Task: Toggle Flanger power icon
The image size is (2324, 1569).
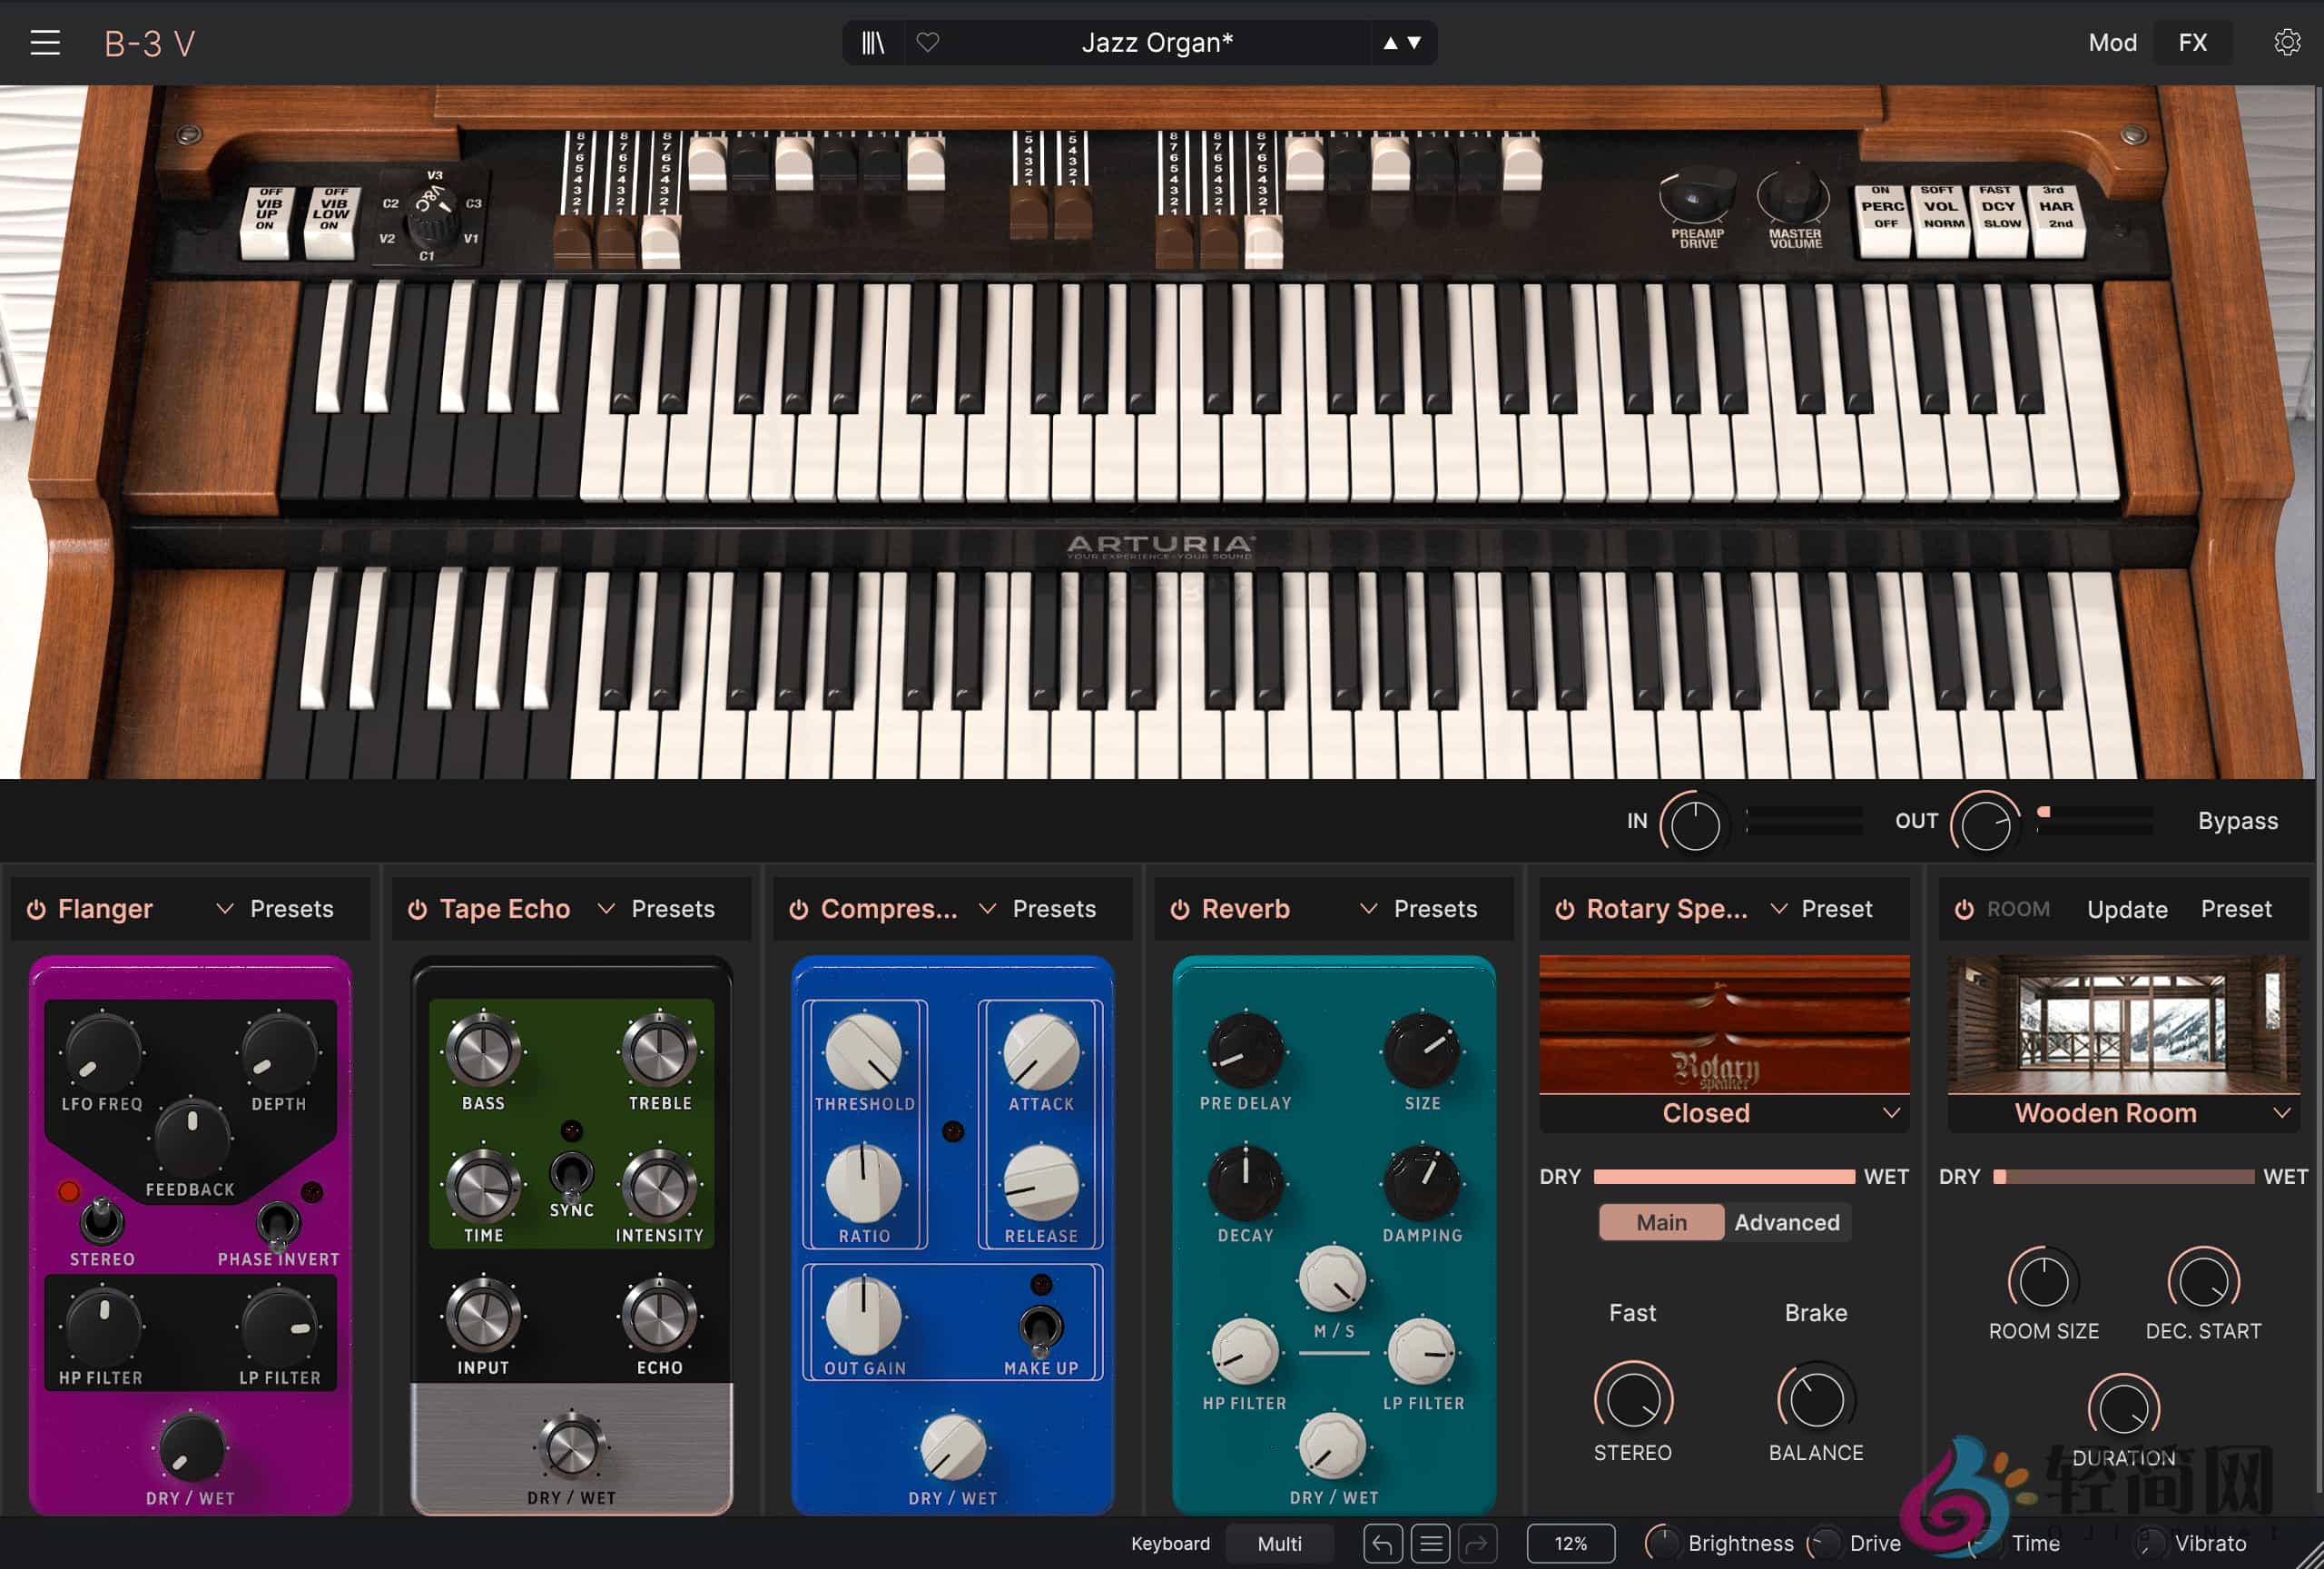Action: [x=36, y=909]
